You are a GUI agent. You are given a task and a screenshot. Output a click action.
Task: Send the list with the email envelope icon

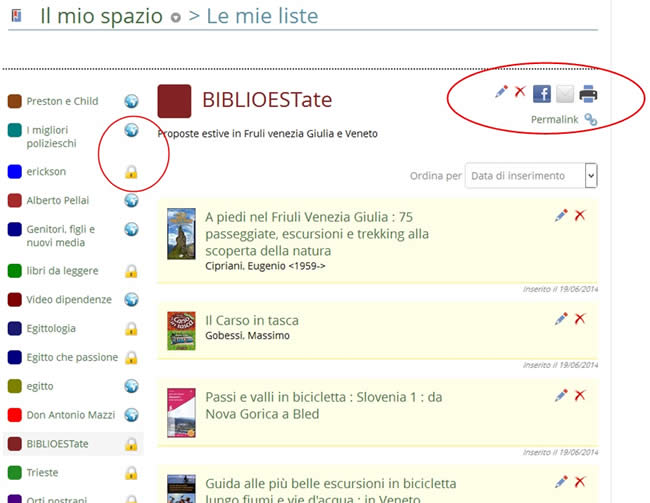pos(565,94)
